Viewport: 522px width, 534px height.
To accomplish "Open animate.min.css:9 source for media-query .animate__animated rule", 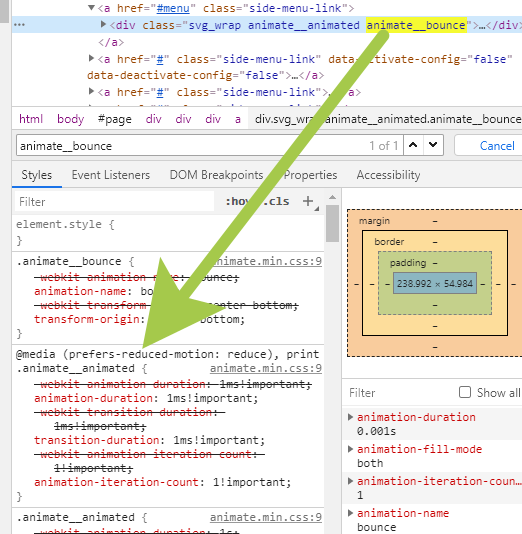I will click(x=266, y=368).
